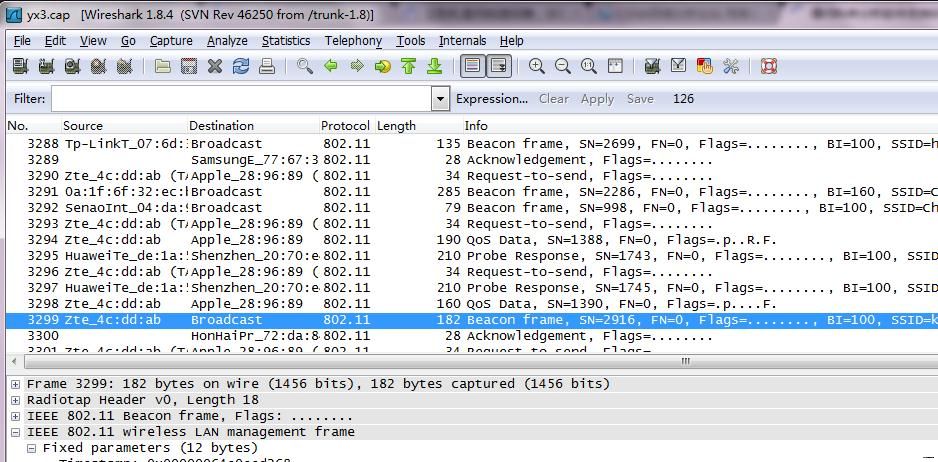The image size is (938, 462).
Task: Open help lifebuoy icon
Action: [x=769, y=66]
